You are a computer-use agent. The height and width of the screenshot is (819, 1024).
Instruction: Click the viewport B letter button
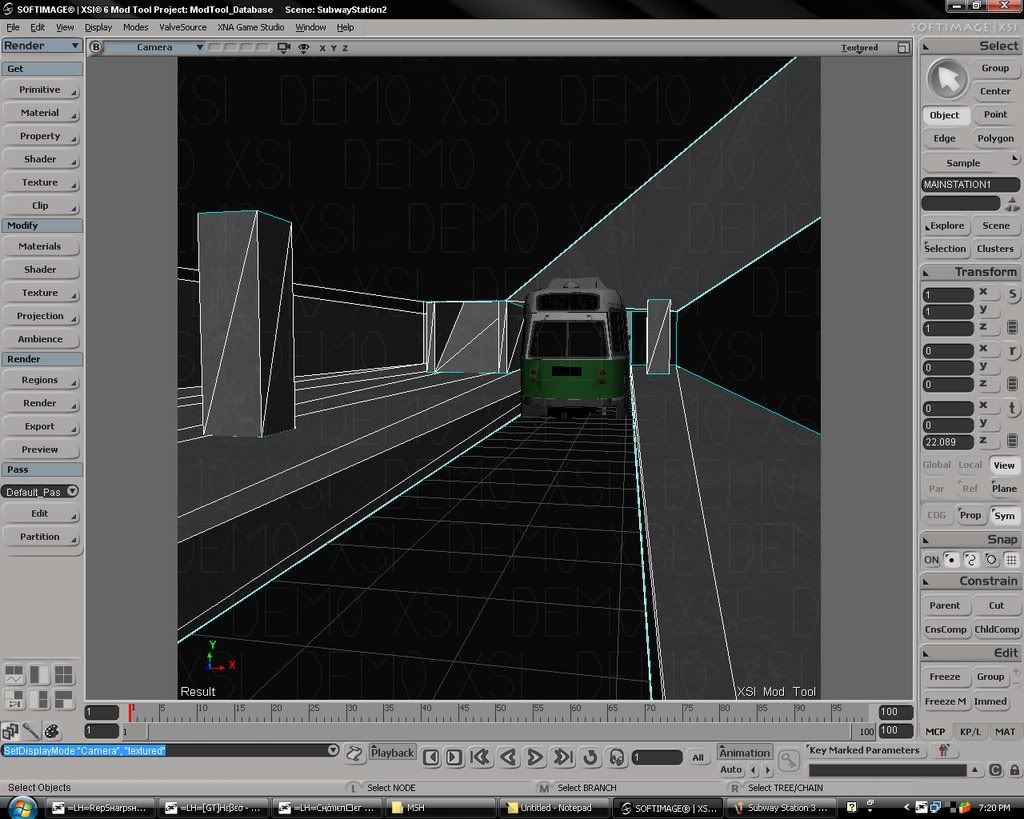pos(96,47)
